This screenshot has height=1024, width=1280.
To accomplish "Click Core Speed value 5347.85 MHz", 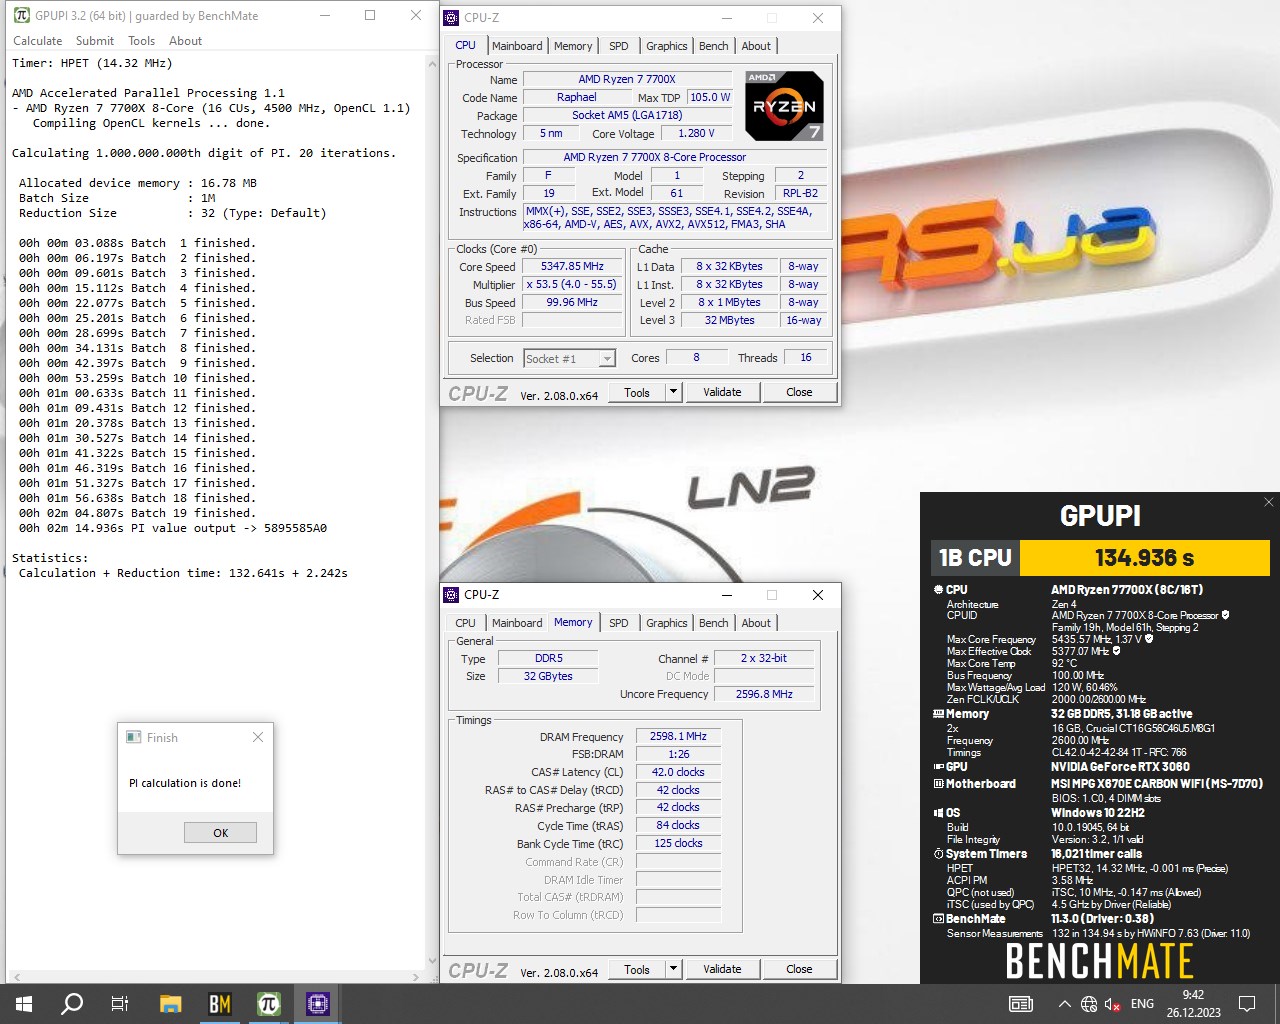I will pyautogui.click(x=572, y=267).
